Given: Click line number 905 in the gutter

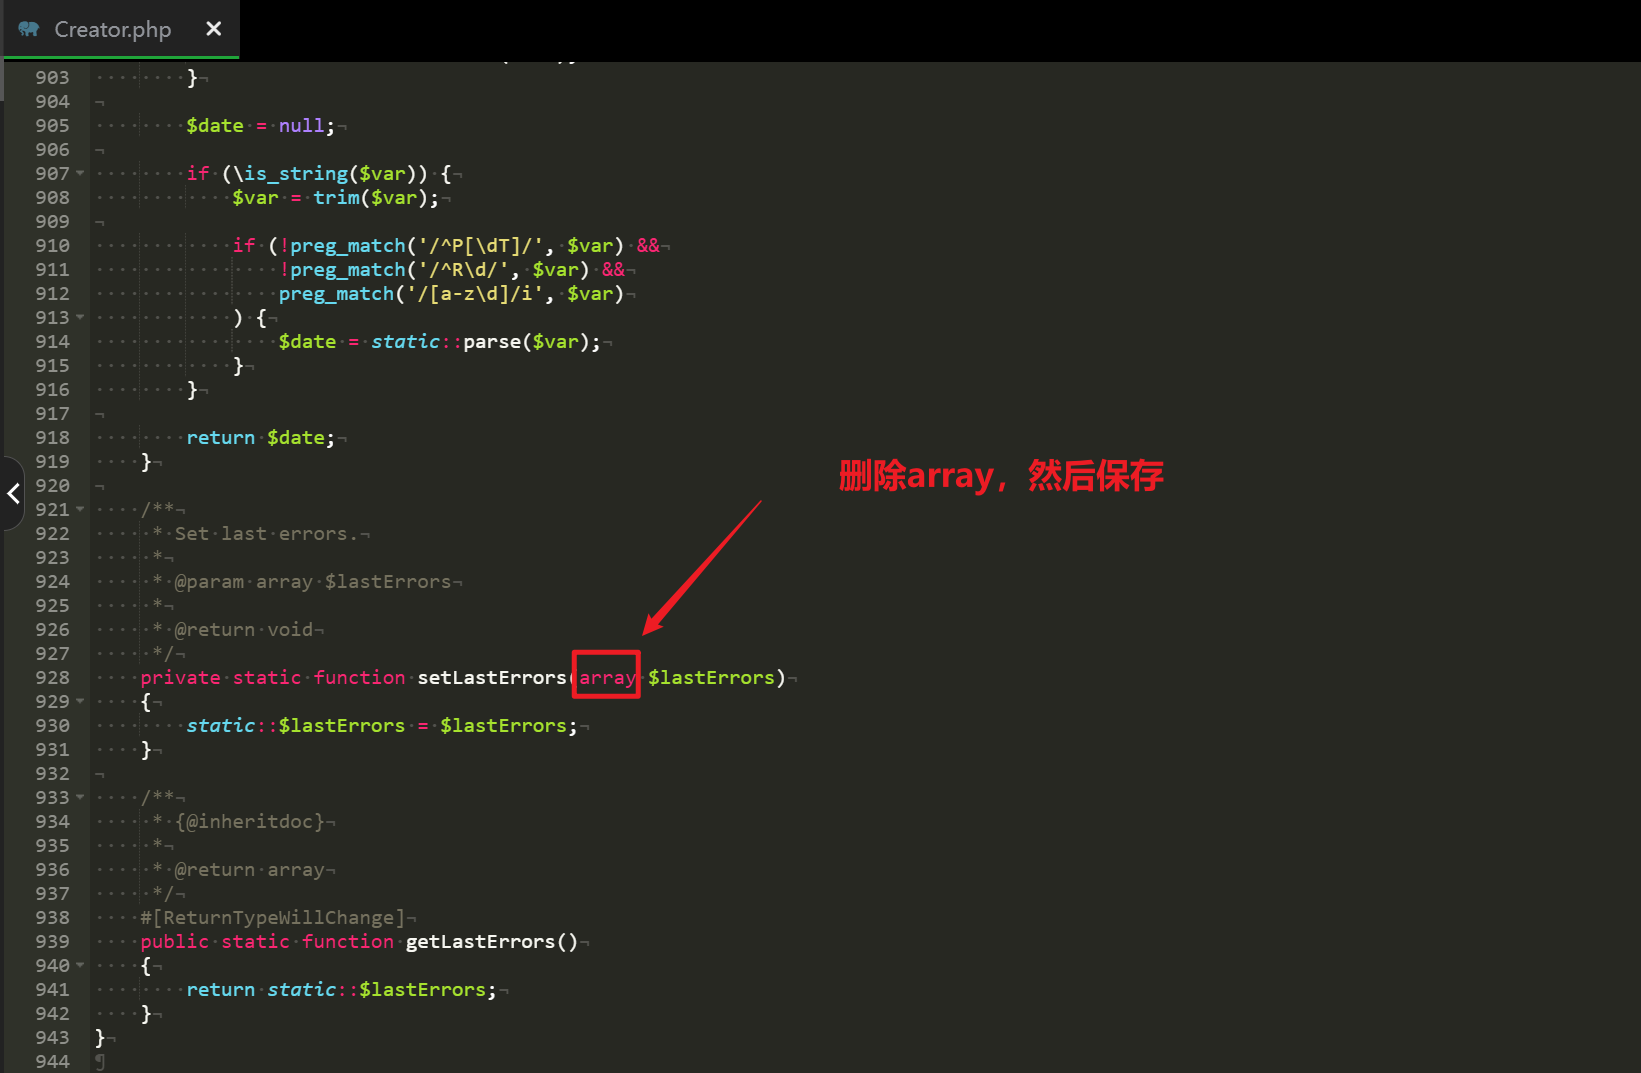Looking at the screenshot, I should [x=52, y=126].
